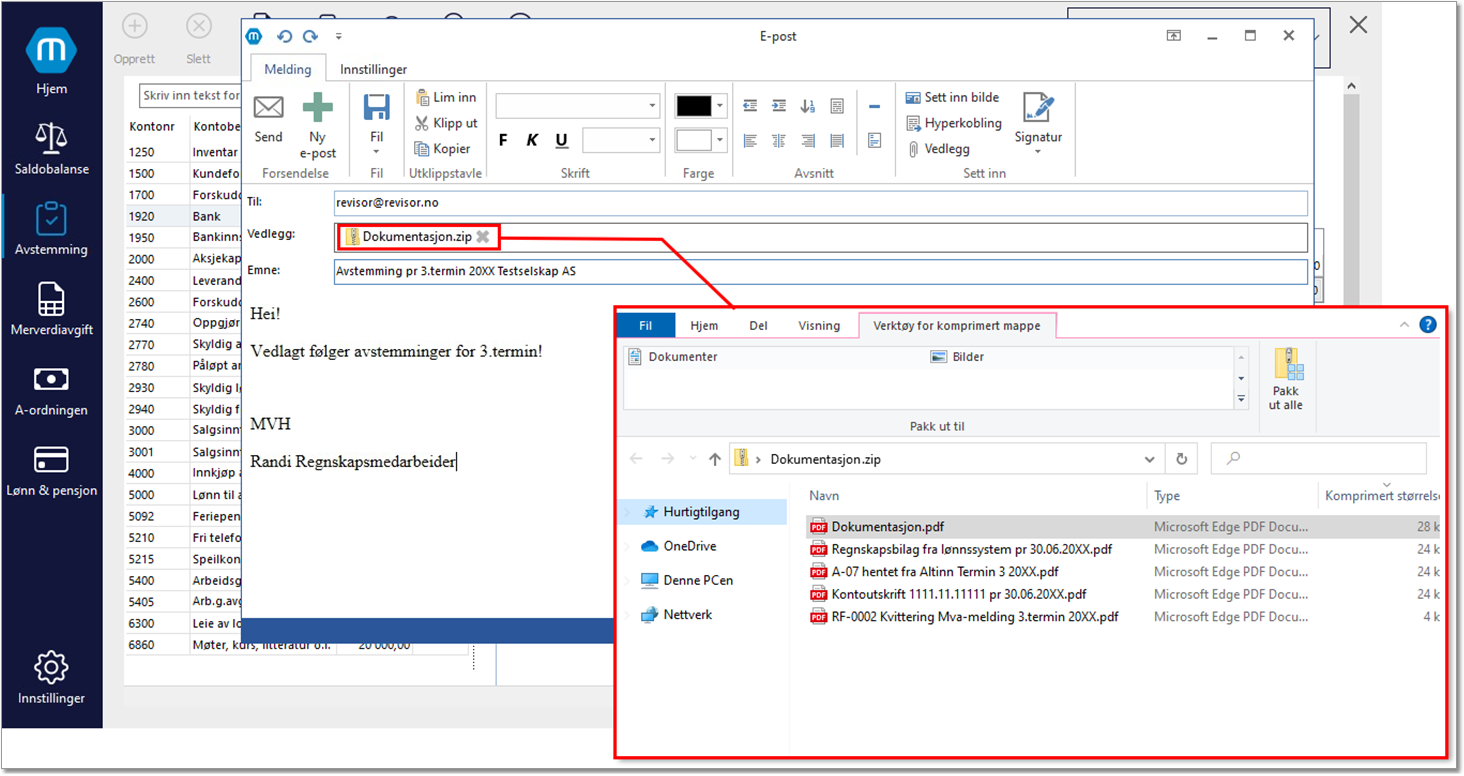Send the e-mail with the Send button
1464x776 pixels.
[x=269, y=118]
